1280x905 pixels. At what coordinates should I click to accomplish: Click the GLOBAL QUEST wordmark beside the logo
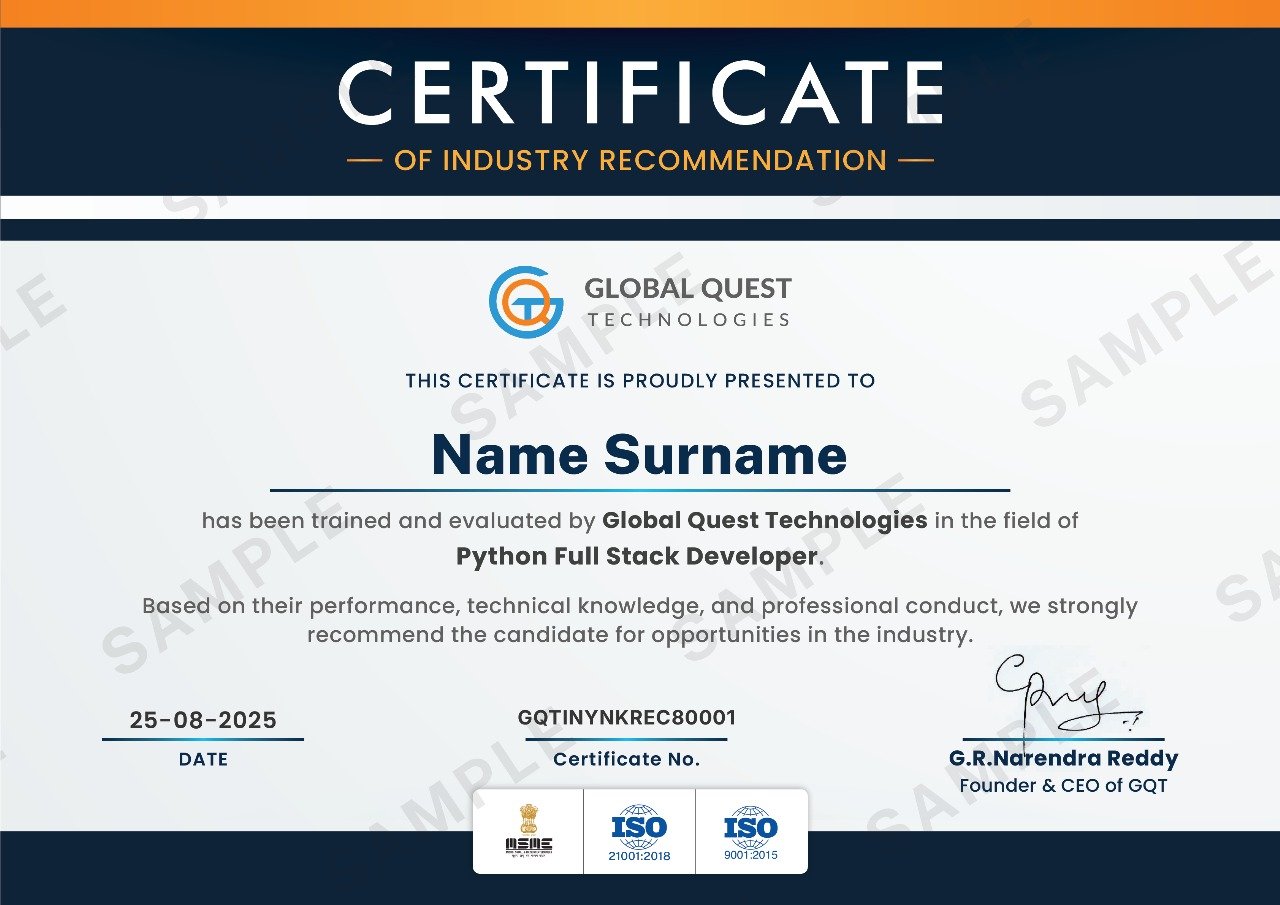coord(688,289)
